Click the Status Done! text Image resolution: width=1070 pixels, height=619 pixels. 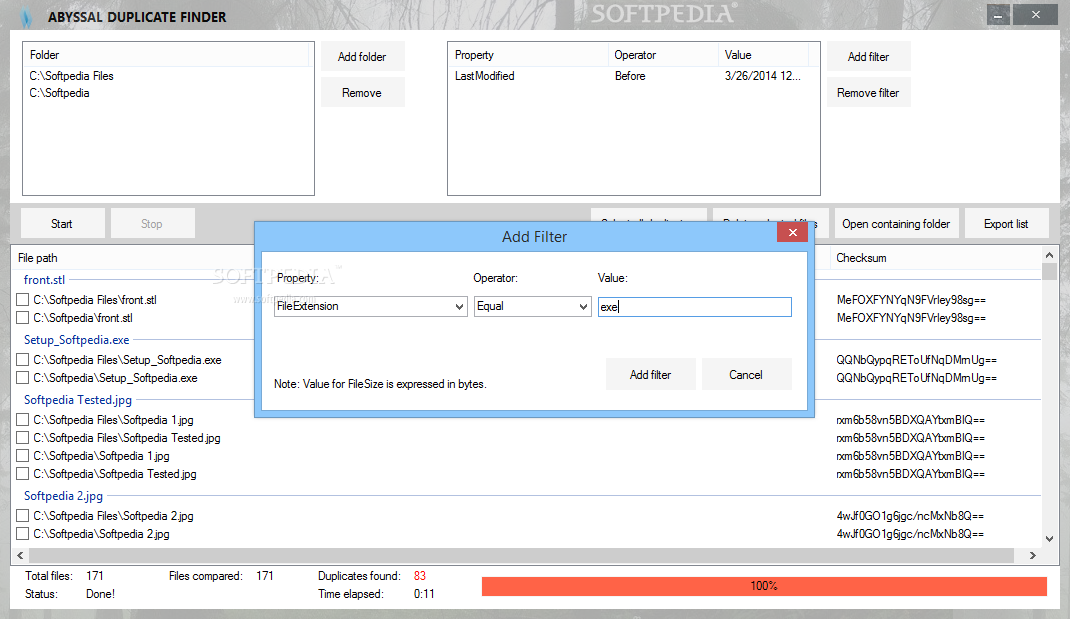tap(100, 594)
